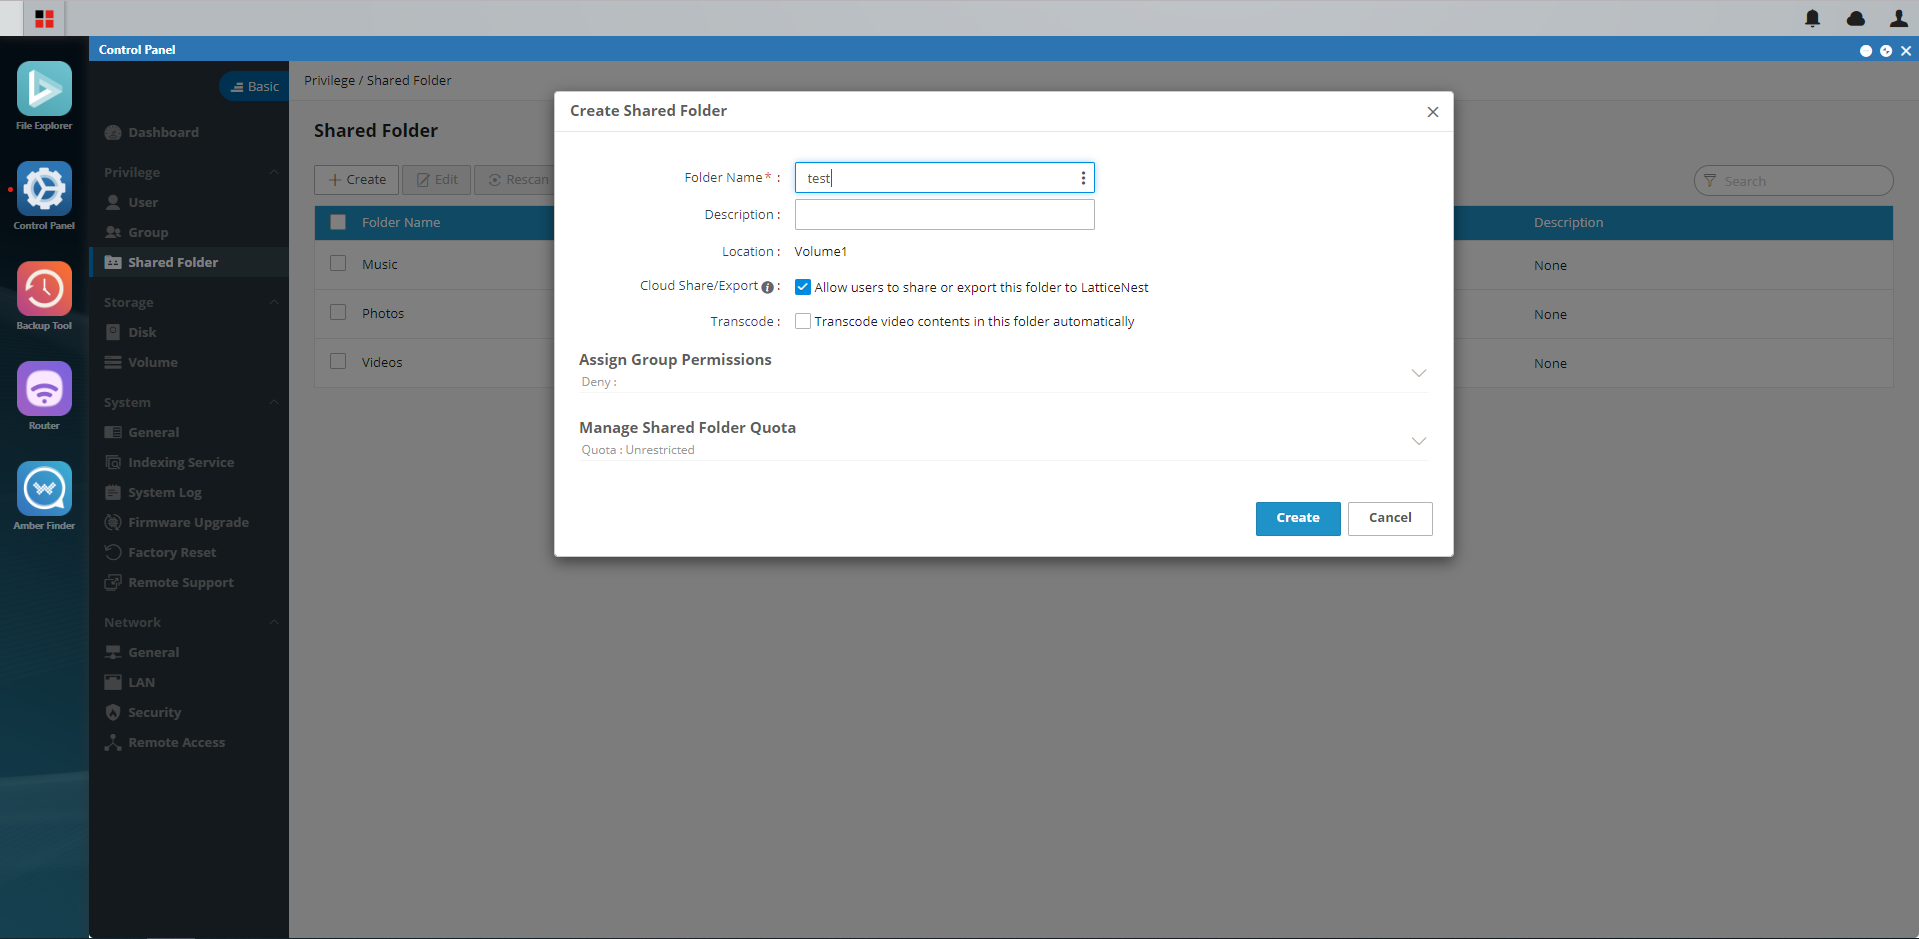Open the Router app icon
Viewport: 1919px width, 939px height.
point(44,389)
